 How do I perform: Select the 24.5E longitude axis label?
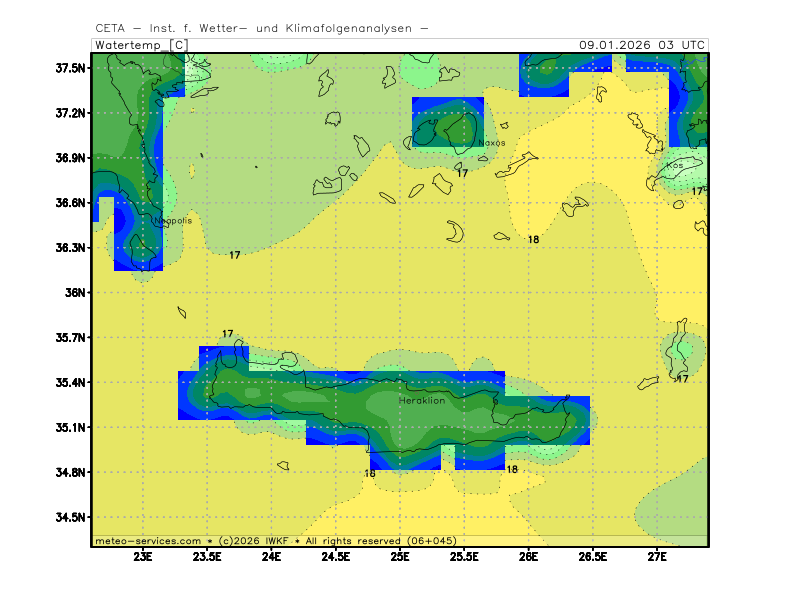336,556
